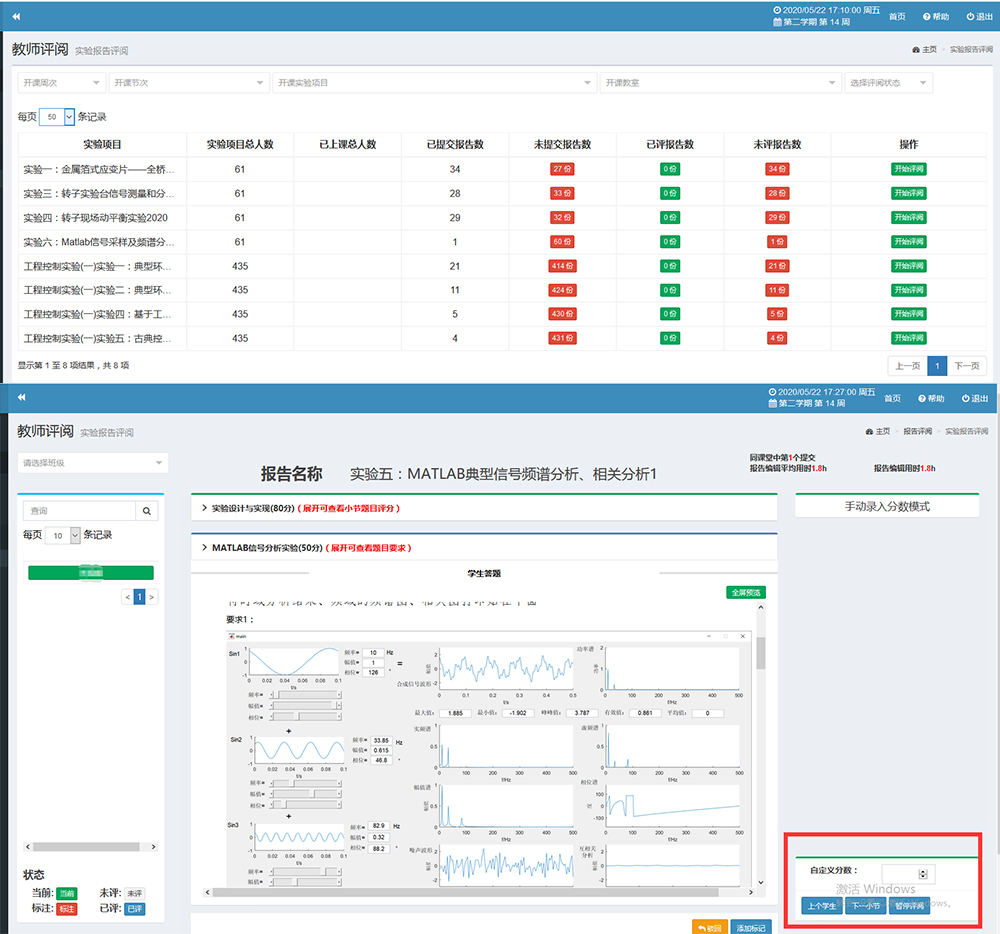The width and height of the screenshot is (1000, 934).
Task: Go to 下一页 in table pagination
Action: [967, 366]
